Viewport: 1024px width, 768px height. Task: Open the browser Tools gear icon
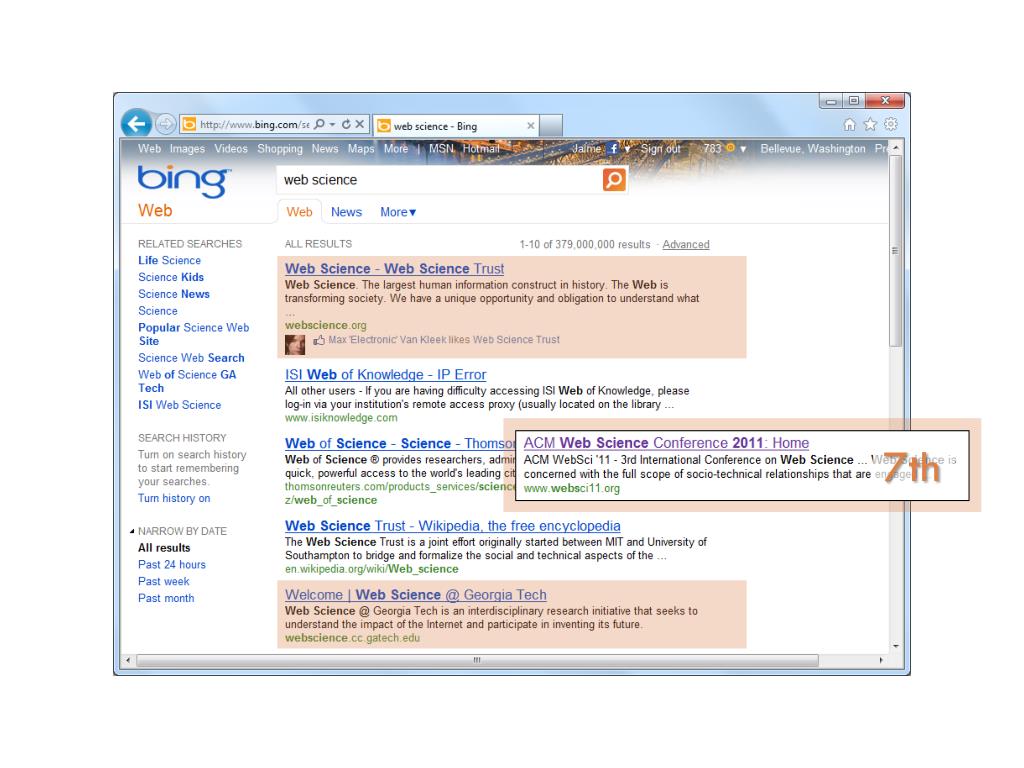[x=891, y=124]
